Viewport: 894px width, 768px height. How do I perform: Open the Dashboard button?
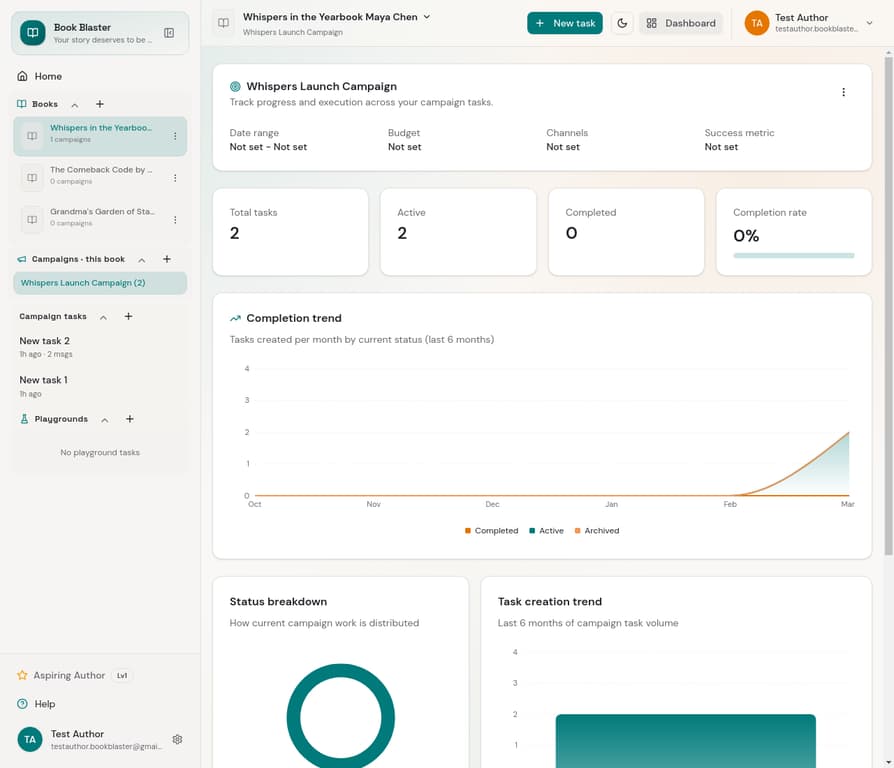pyautogui.click(x=681, y=23)
